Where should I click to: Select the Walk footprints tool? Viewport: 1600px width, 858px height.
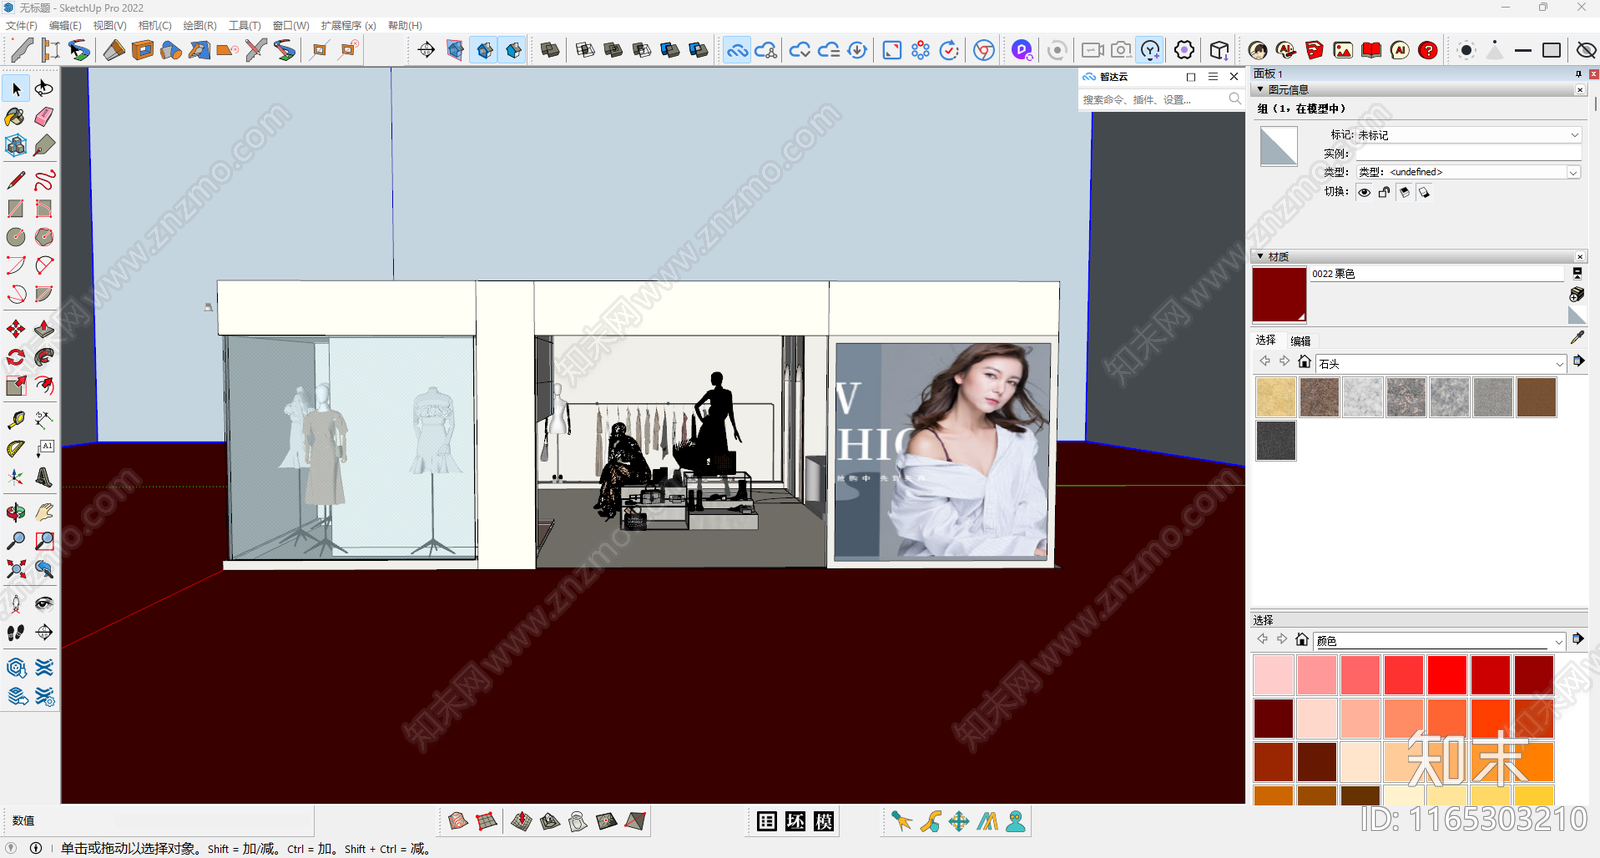(x=16, y=632)
